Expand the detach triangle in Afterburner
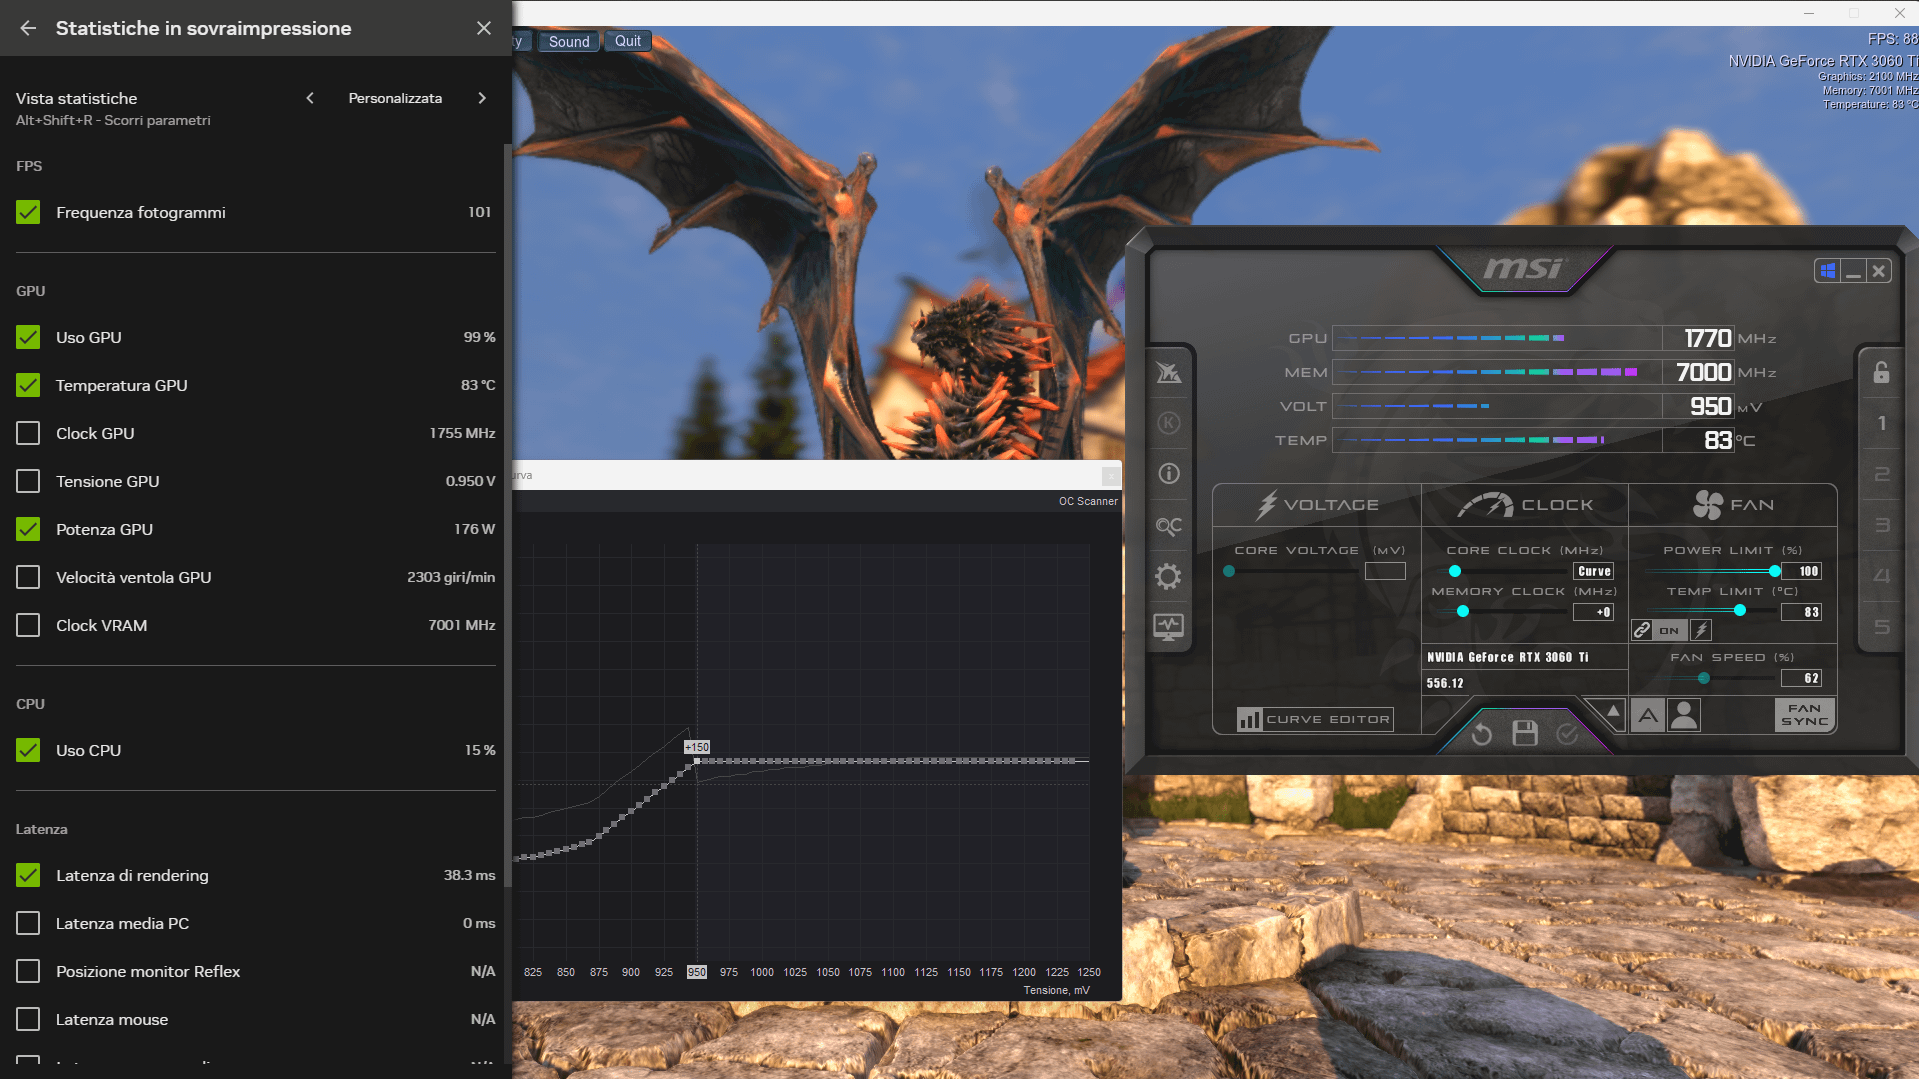 [1613, 711]
